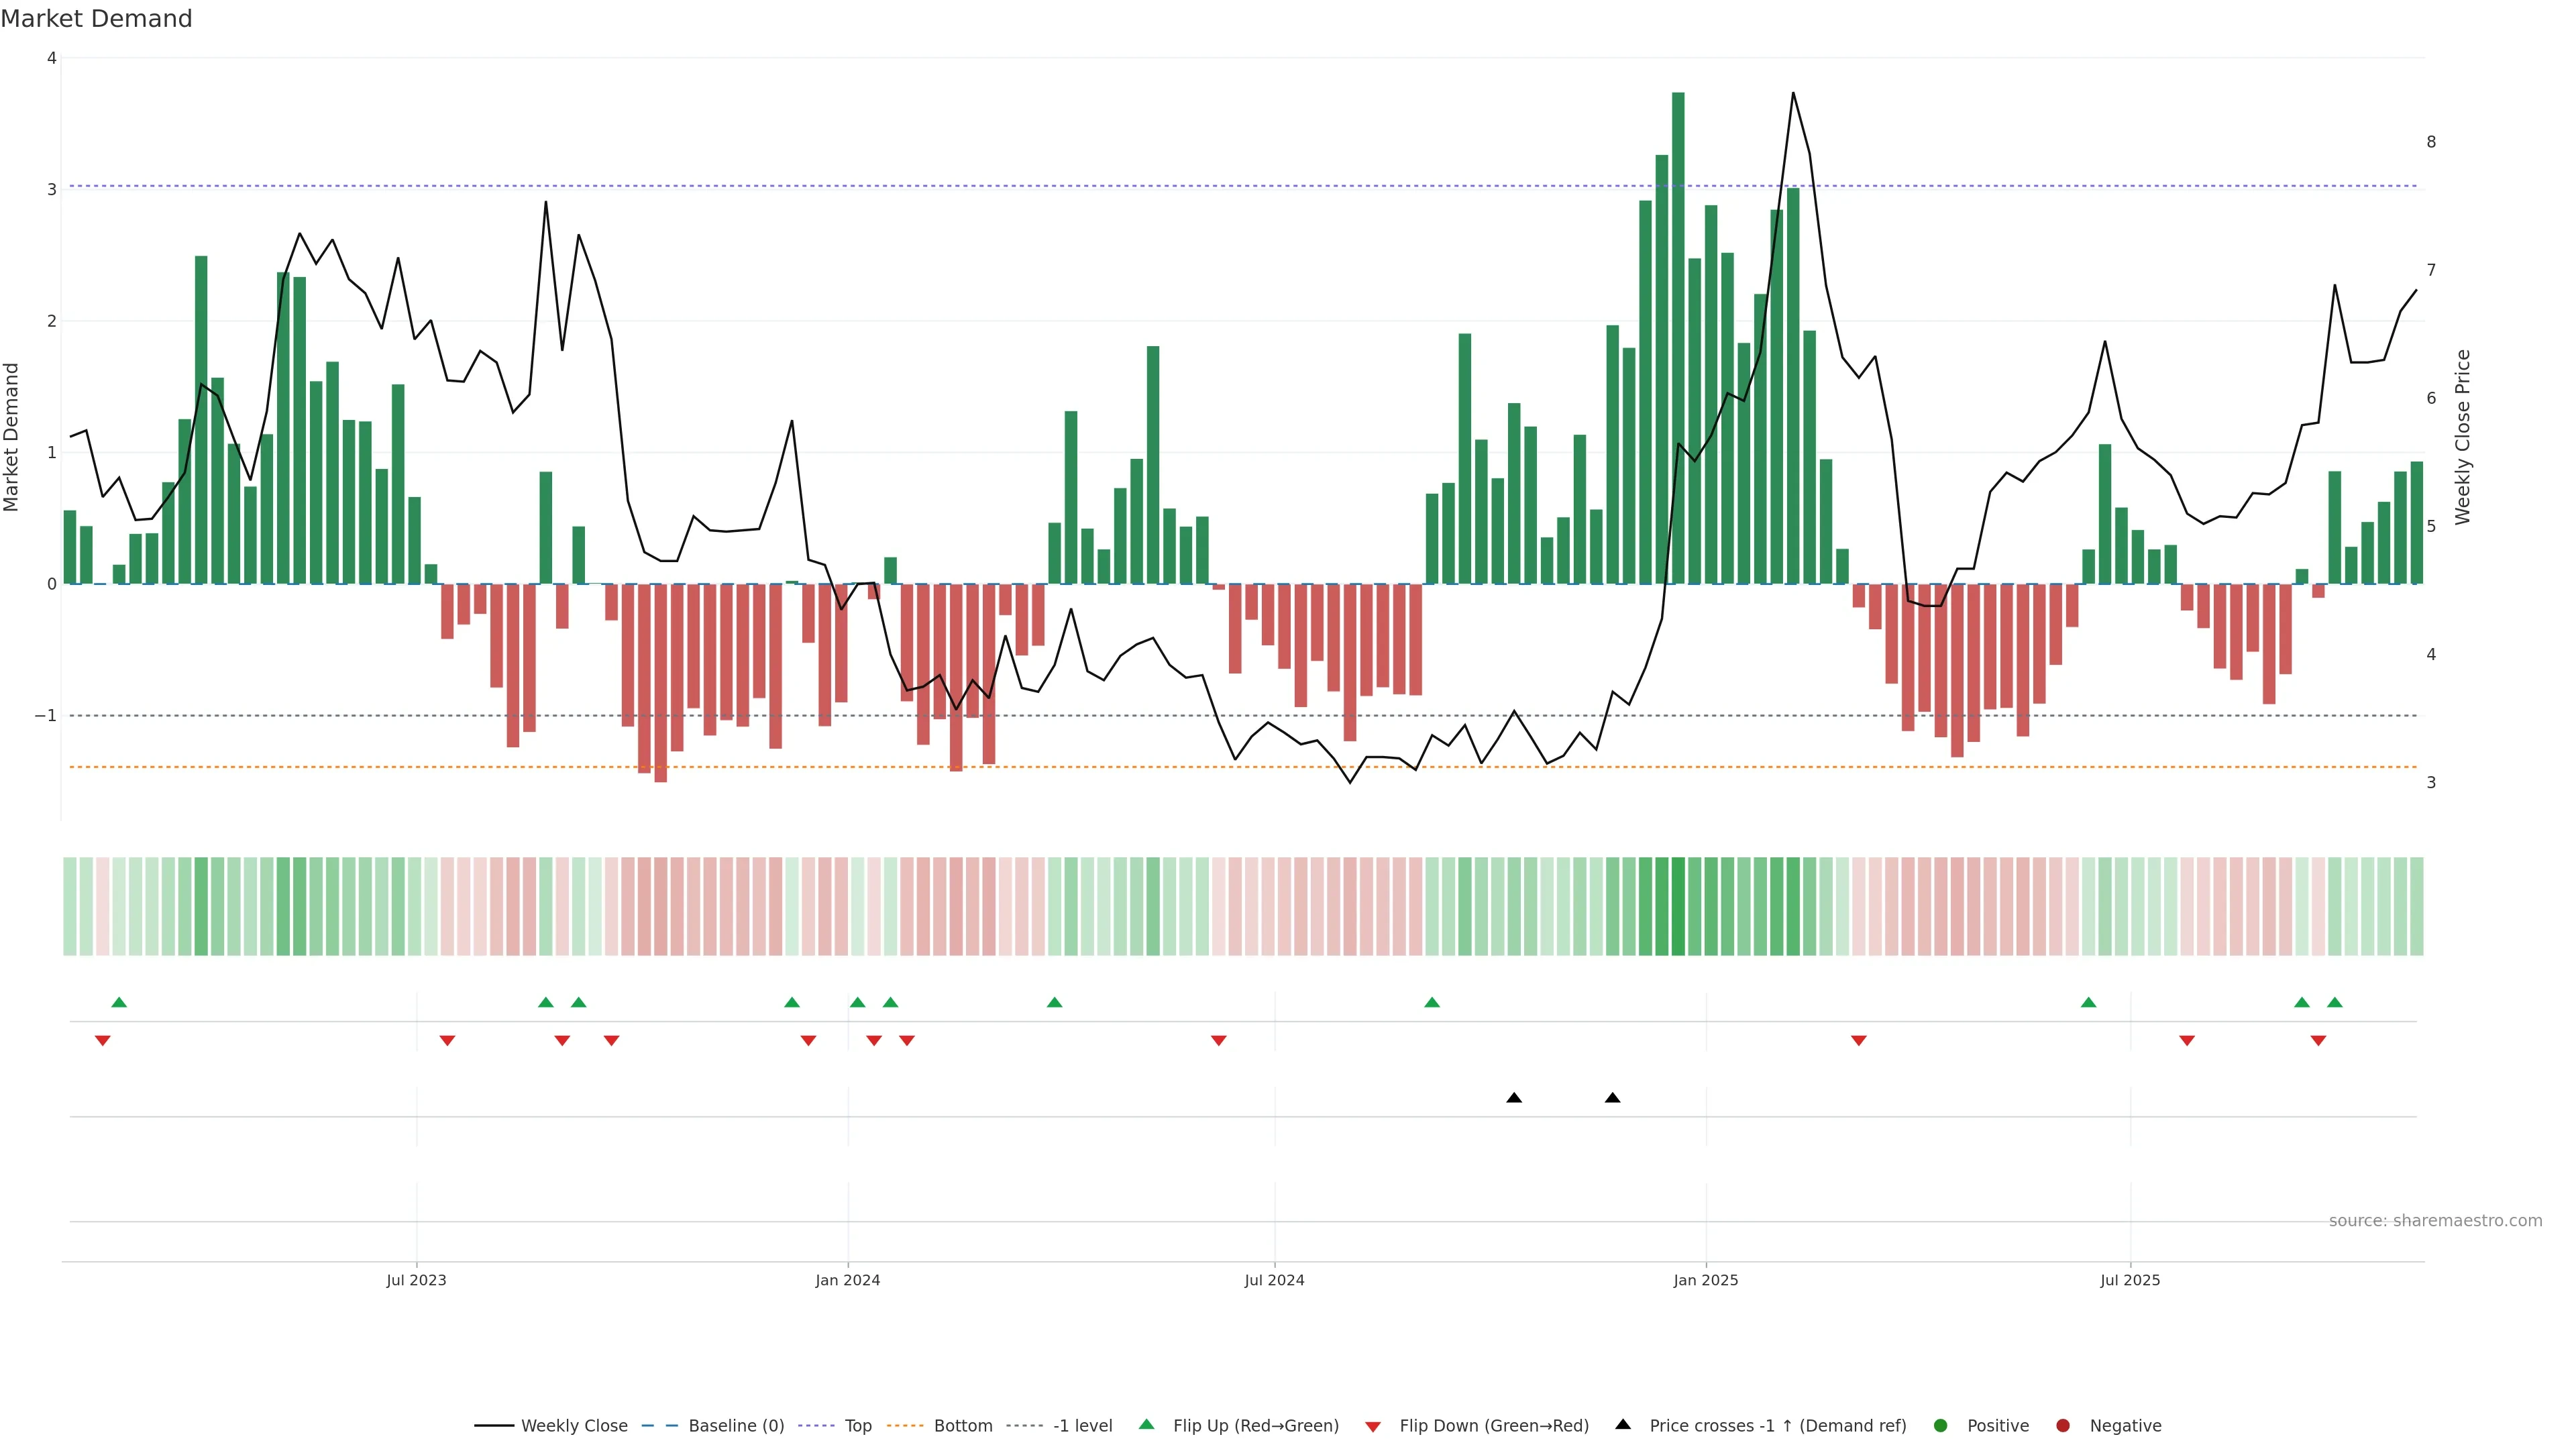Click the Weekly Close Price axis title
The image size is (2576, 1449).
2463,437
